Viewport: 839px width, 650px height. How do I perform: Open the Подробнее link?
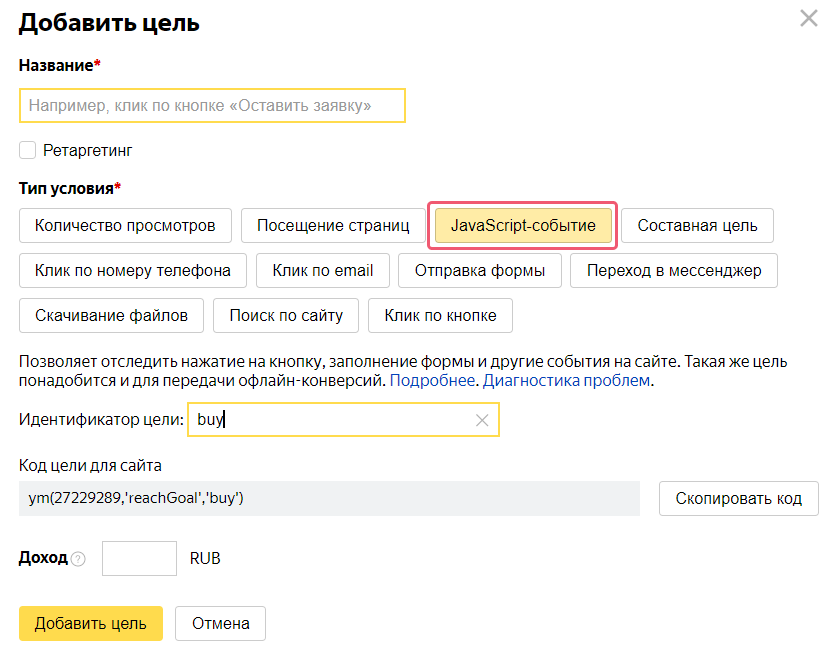pyautogui.click(x=433, y=380)
